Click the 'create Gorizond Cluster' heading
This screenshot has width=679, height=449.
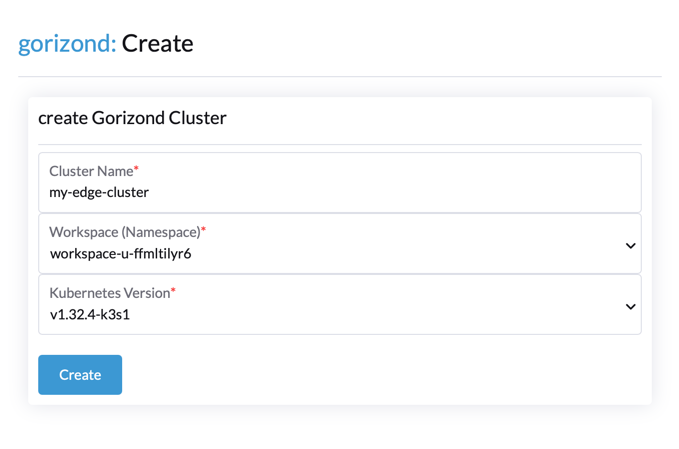click(x=132, y=118)
